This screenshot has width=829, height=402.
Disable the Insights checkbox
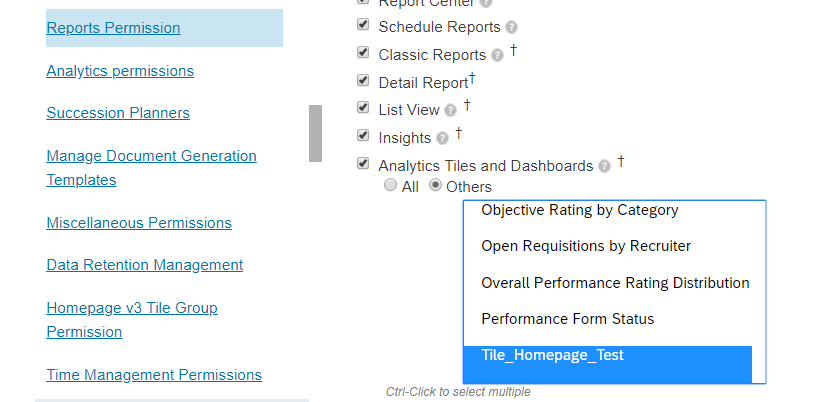(363, 135)
